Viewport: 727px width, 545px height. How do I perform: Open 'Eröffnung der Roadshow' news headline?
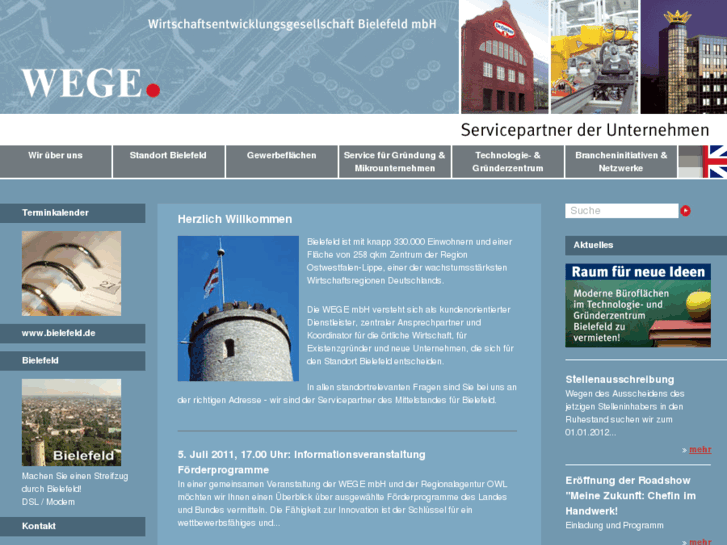click(x=631, y=495)
